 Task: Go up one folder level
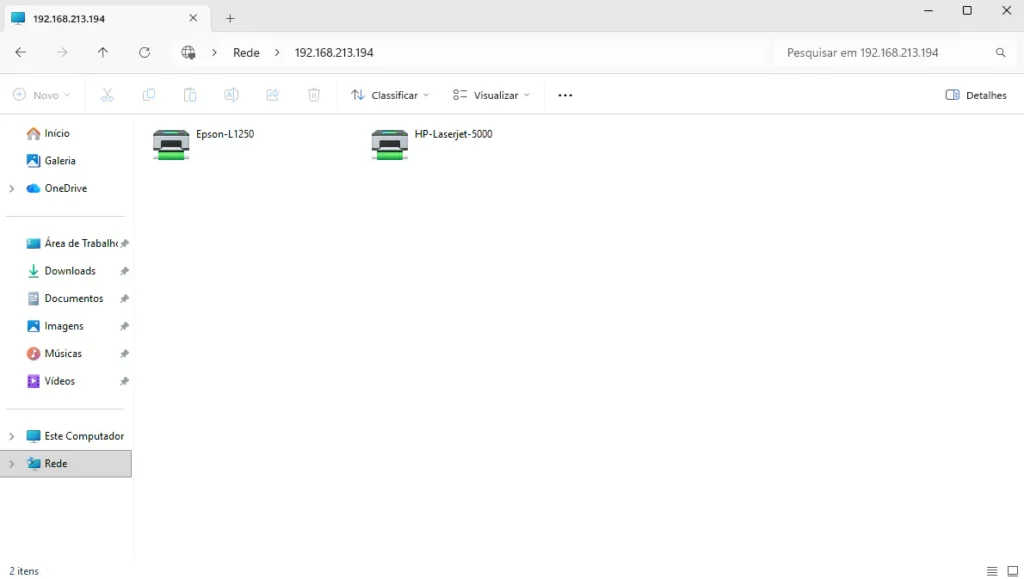click(x=103, y=52)
